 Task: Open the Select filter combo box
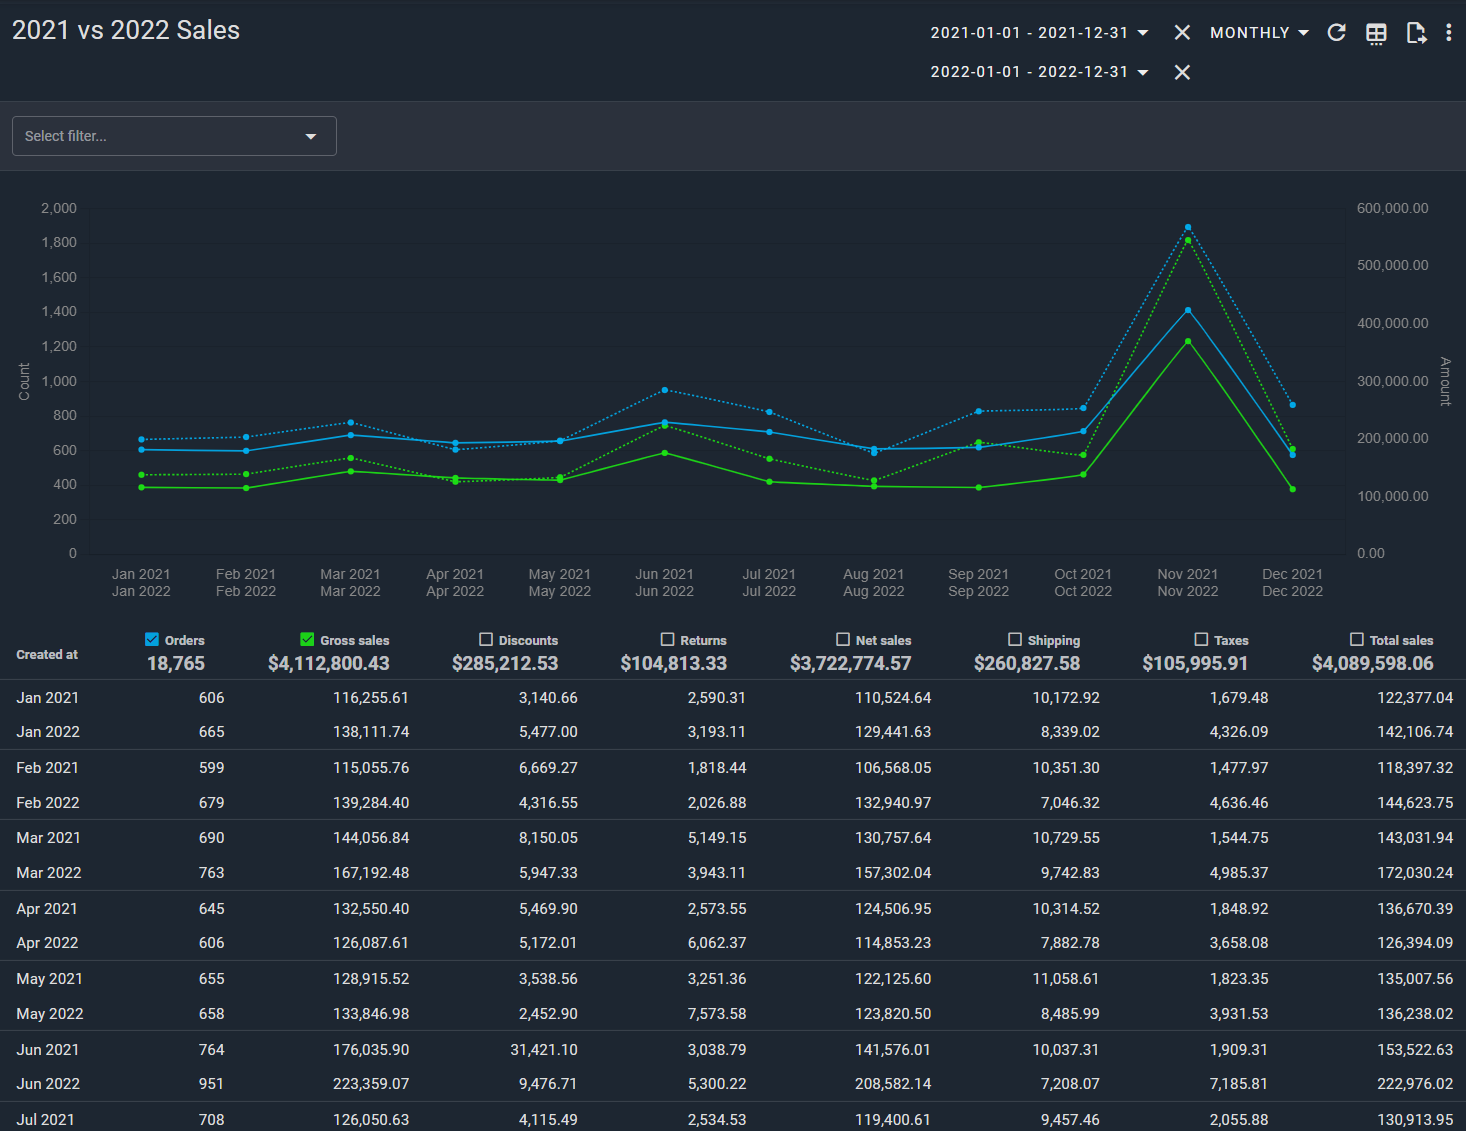(174, 136)
